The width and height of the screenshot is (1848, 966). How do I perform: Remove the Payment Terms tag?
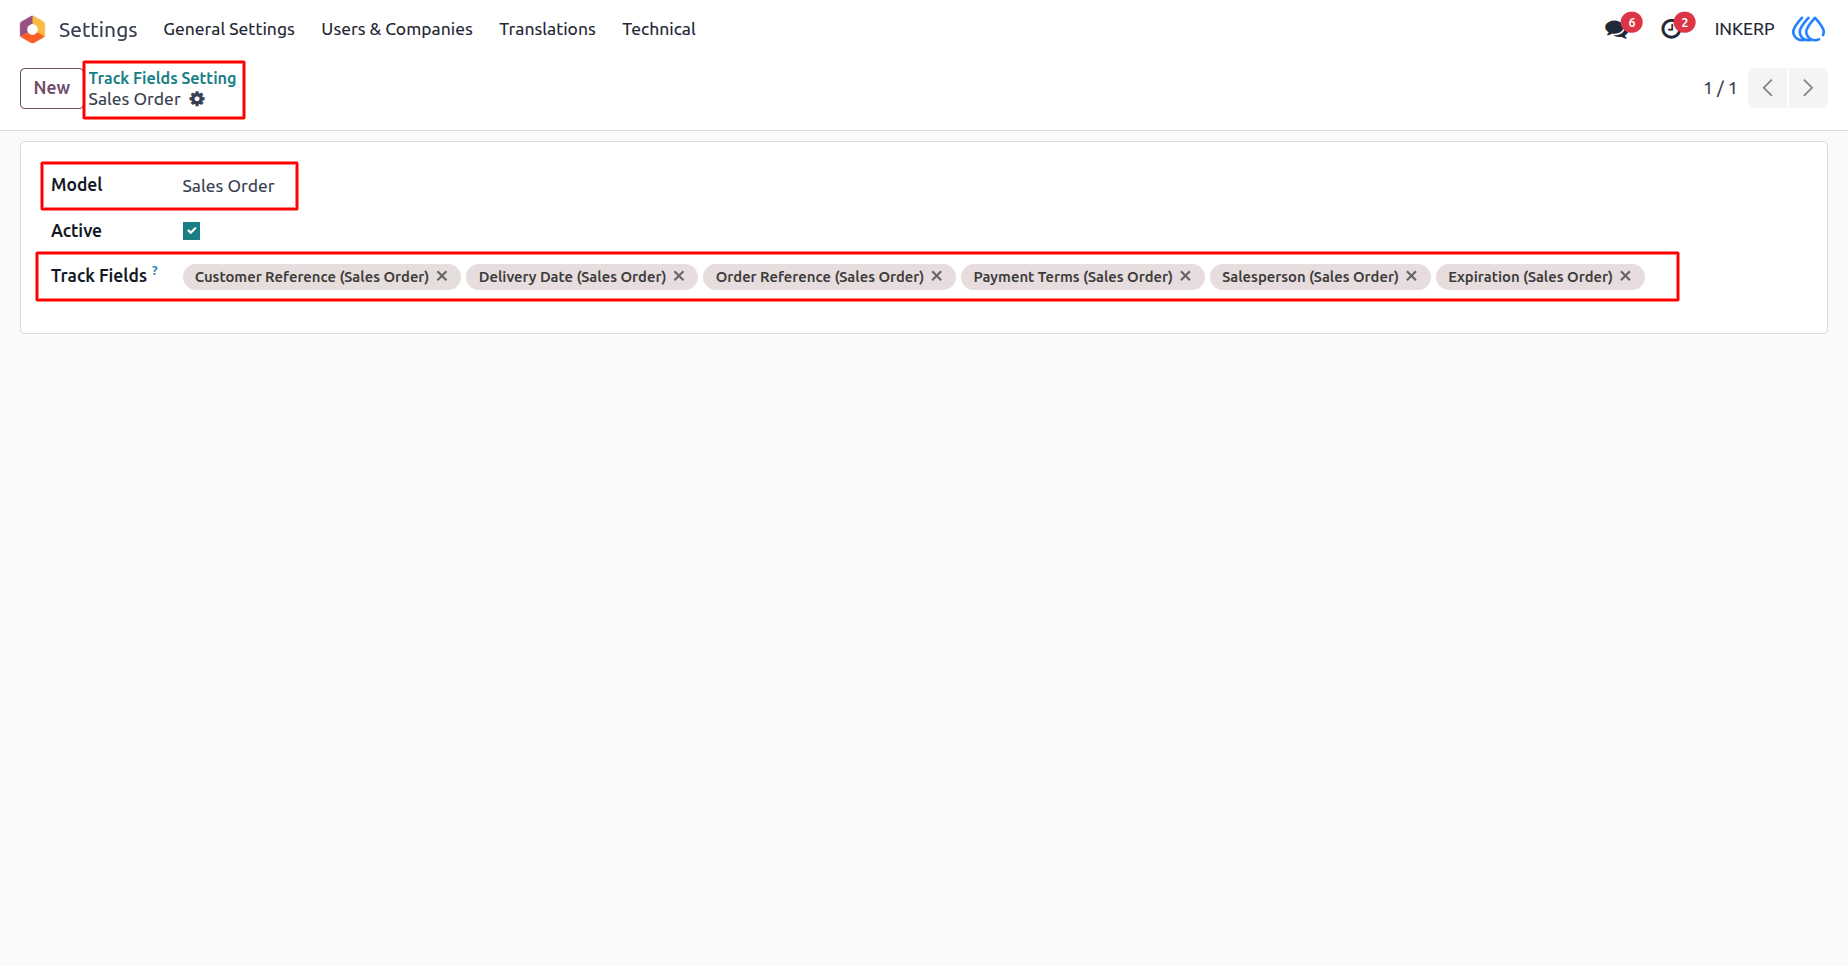point(1185,276)
